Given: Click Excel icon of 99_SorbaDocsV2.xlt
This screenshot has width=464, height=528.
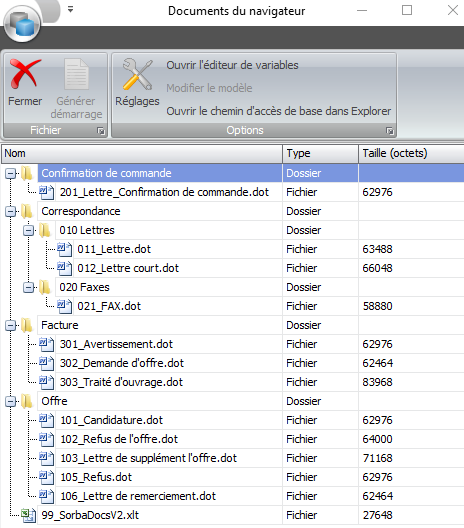Looking at the screenshot, I should coord(29,515).
